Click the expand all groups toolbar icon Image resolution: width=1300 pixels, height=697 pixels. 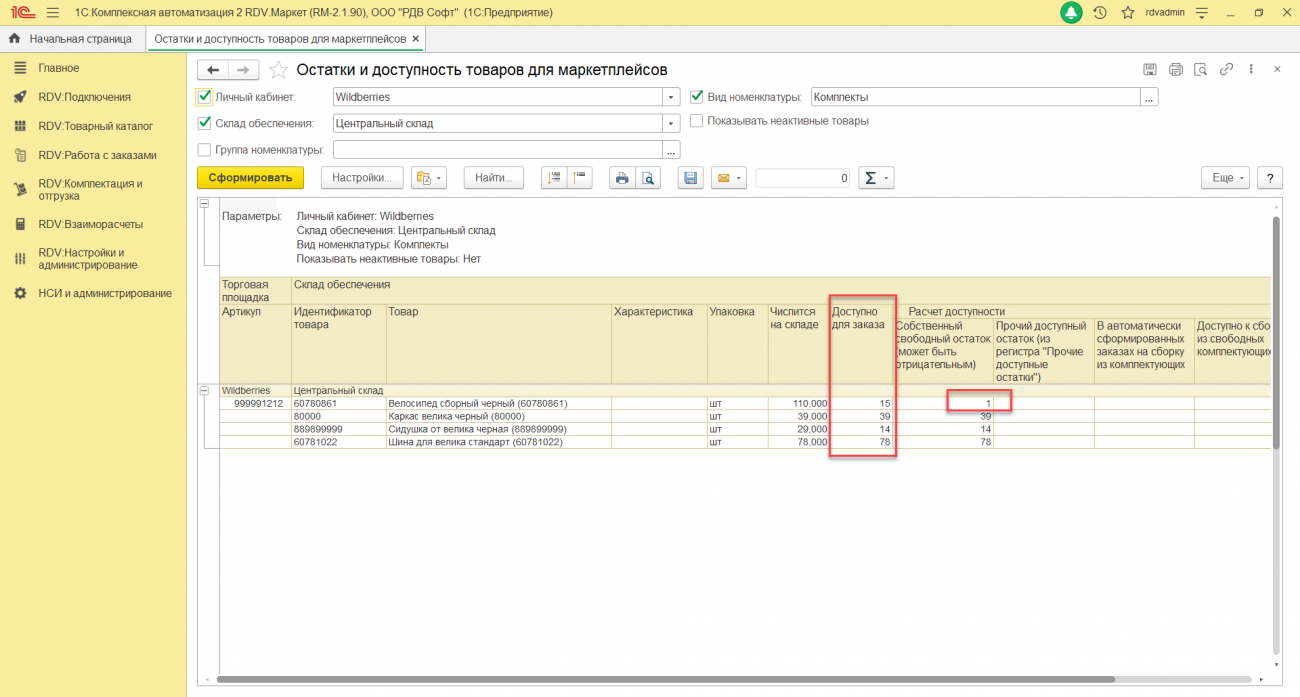[554, 178]
